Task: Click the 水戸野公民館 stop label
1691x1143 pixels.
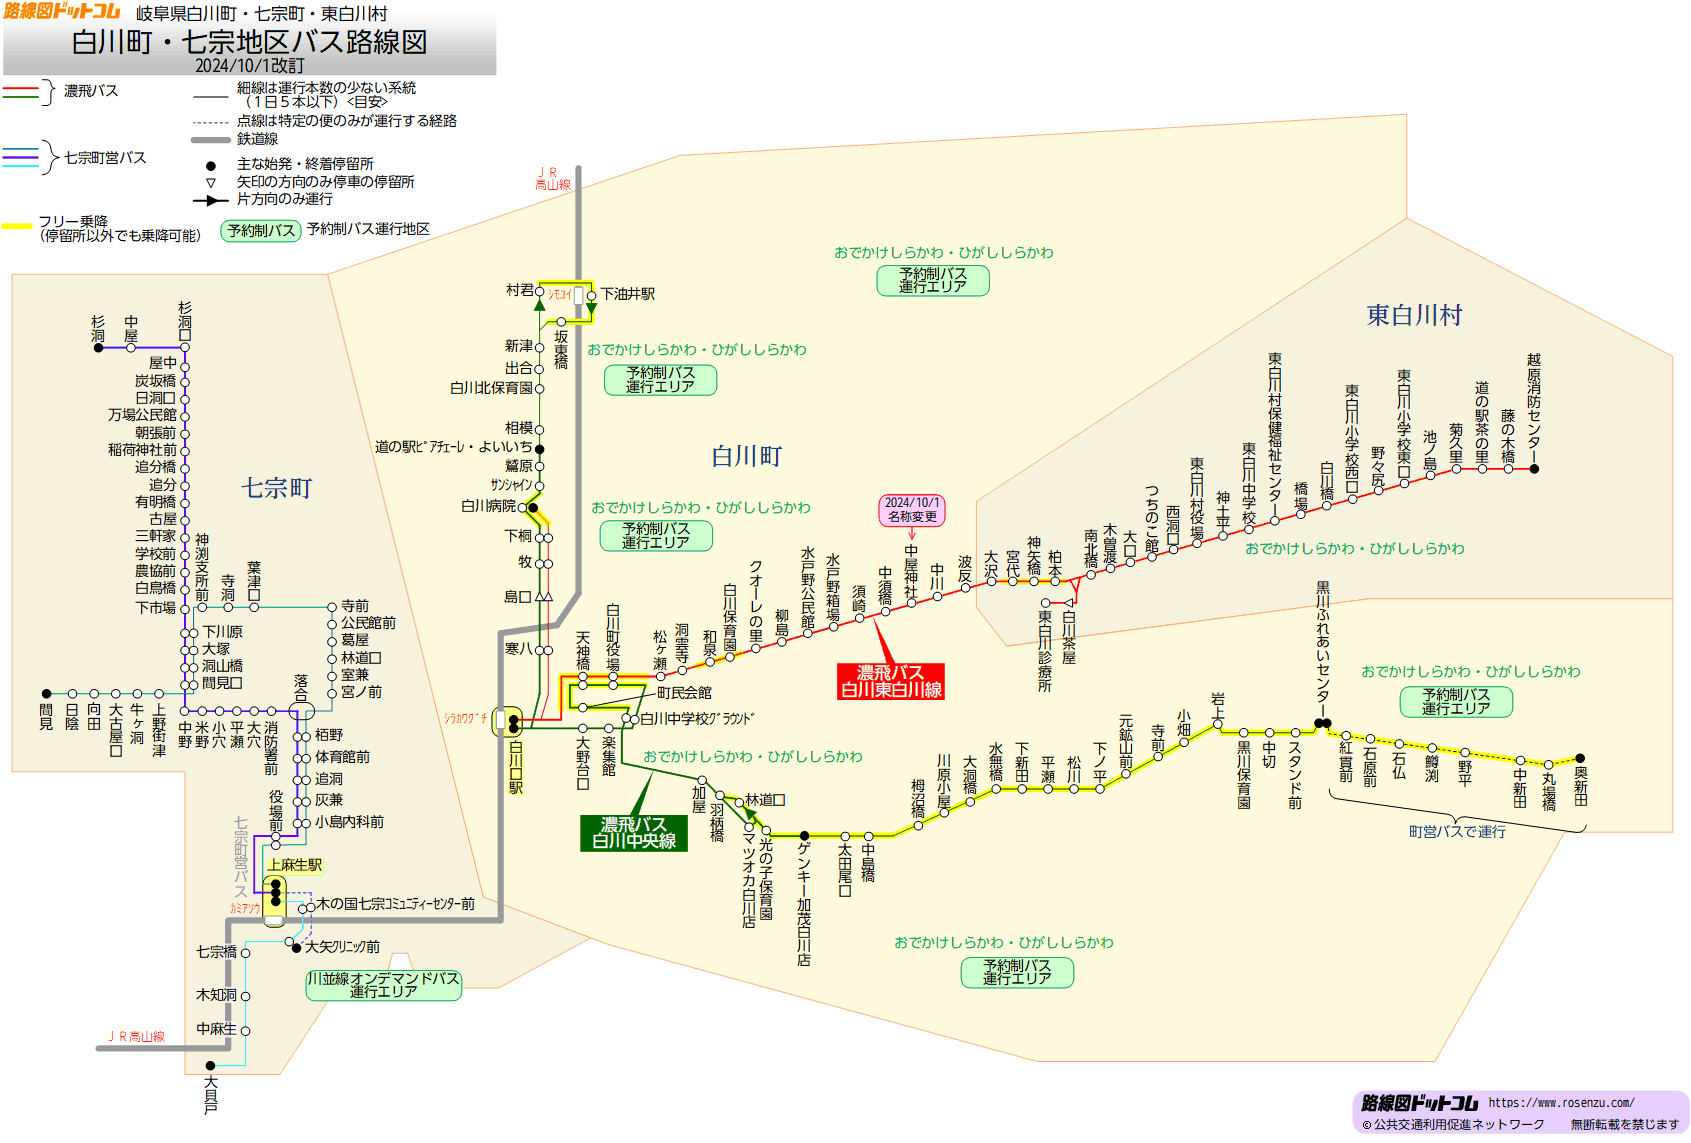Action: 808,588
